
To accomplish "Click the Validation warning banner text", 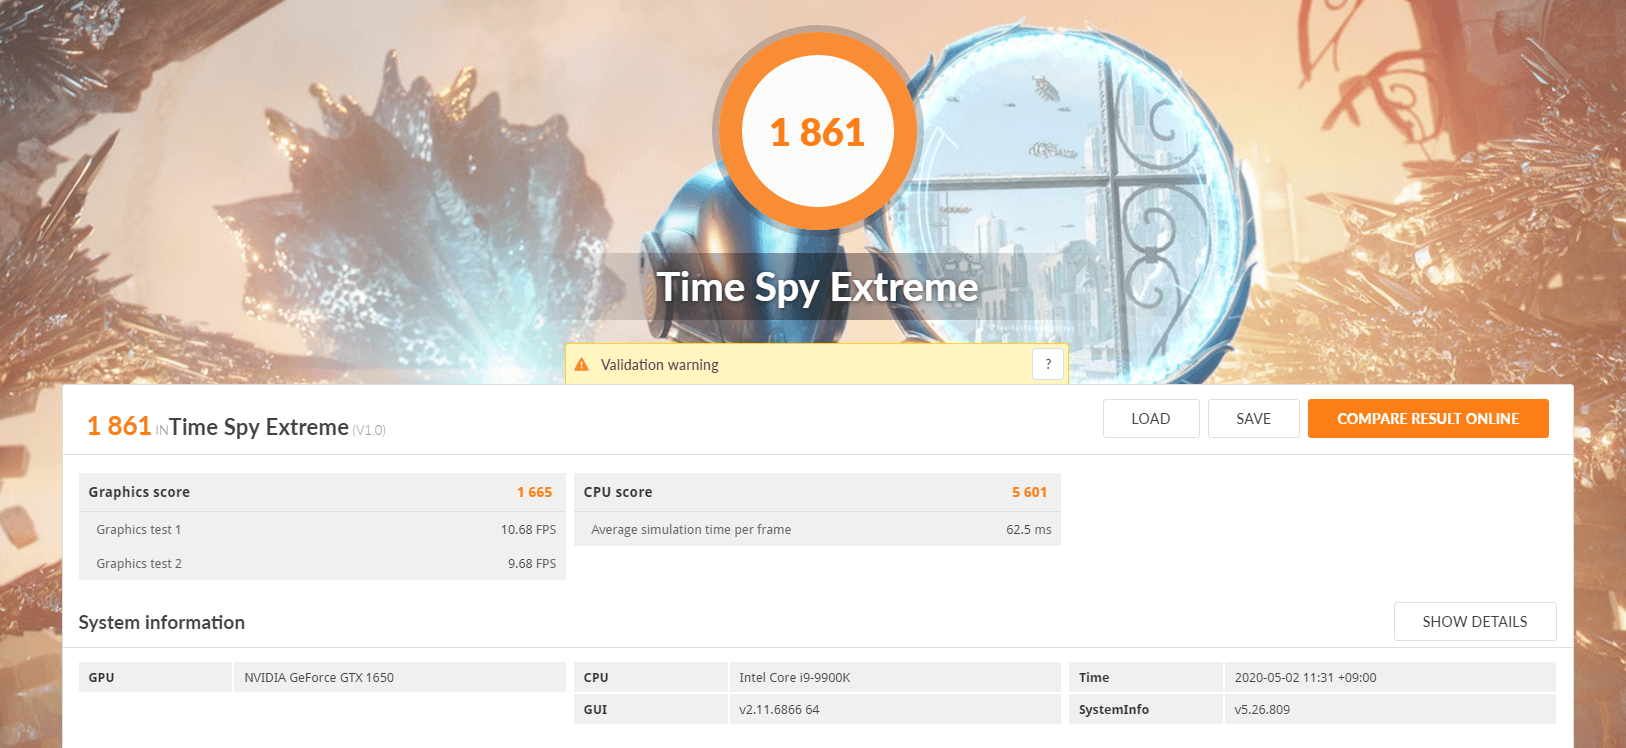I will tap(660, 365).
